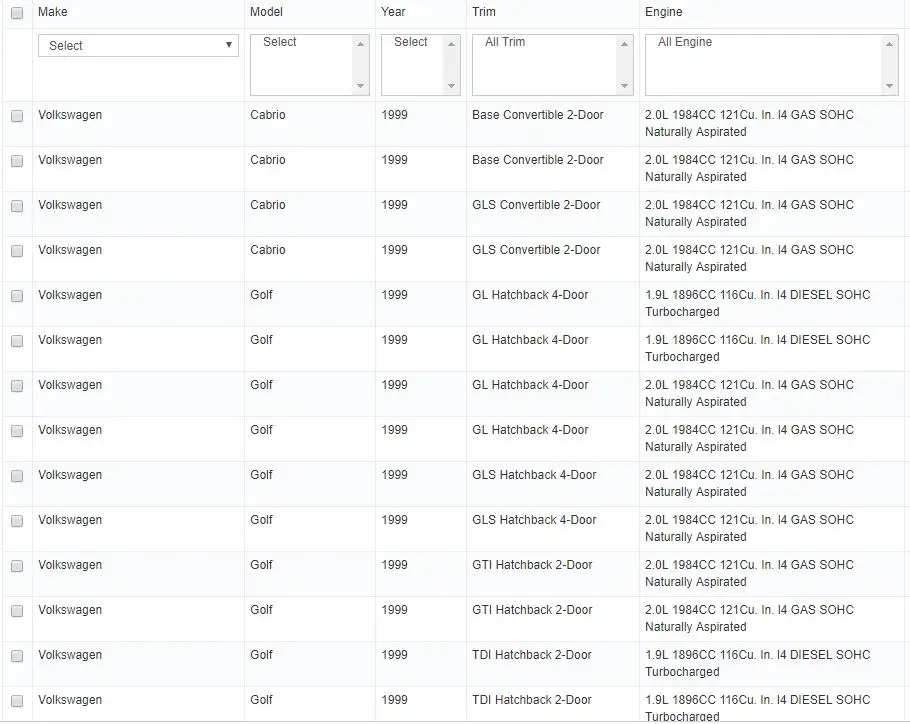Screen dimensions: 910x724
Task: Check the first Golf GL diesel row checkbox
Action: [x=17, y=296]
